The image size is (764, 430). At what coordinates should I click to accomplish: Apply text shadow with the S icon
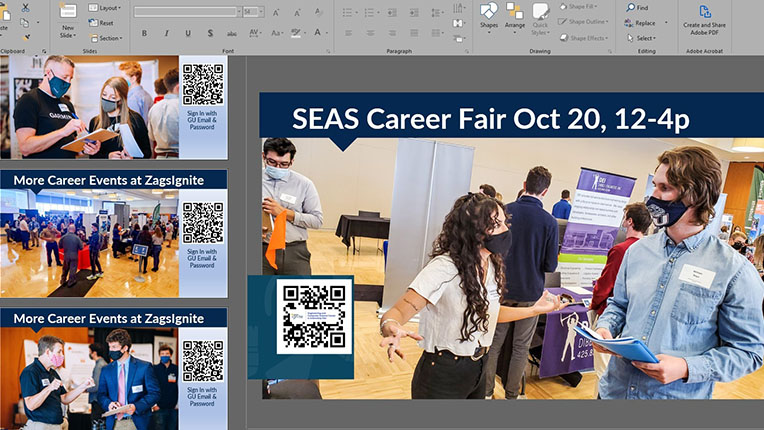pyautogui.click(x=210, y=33)
